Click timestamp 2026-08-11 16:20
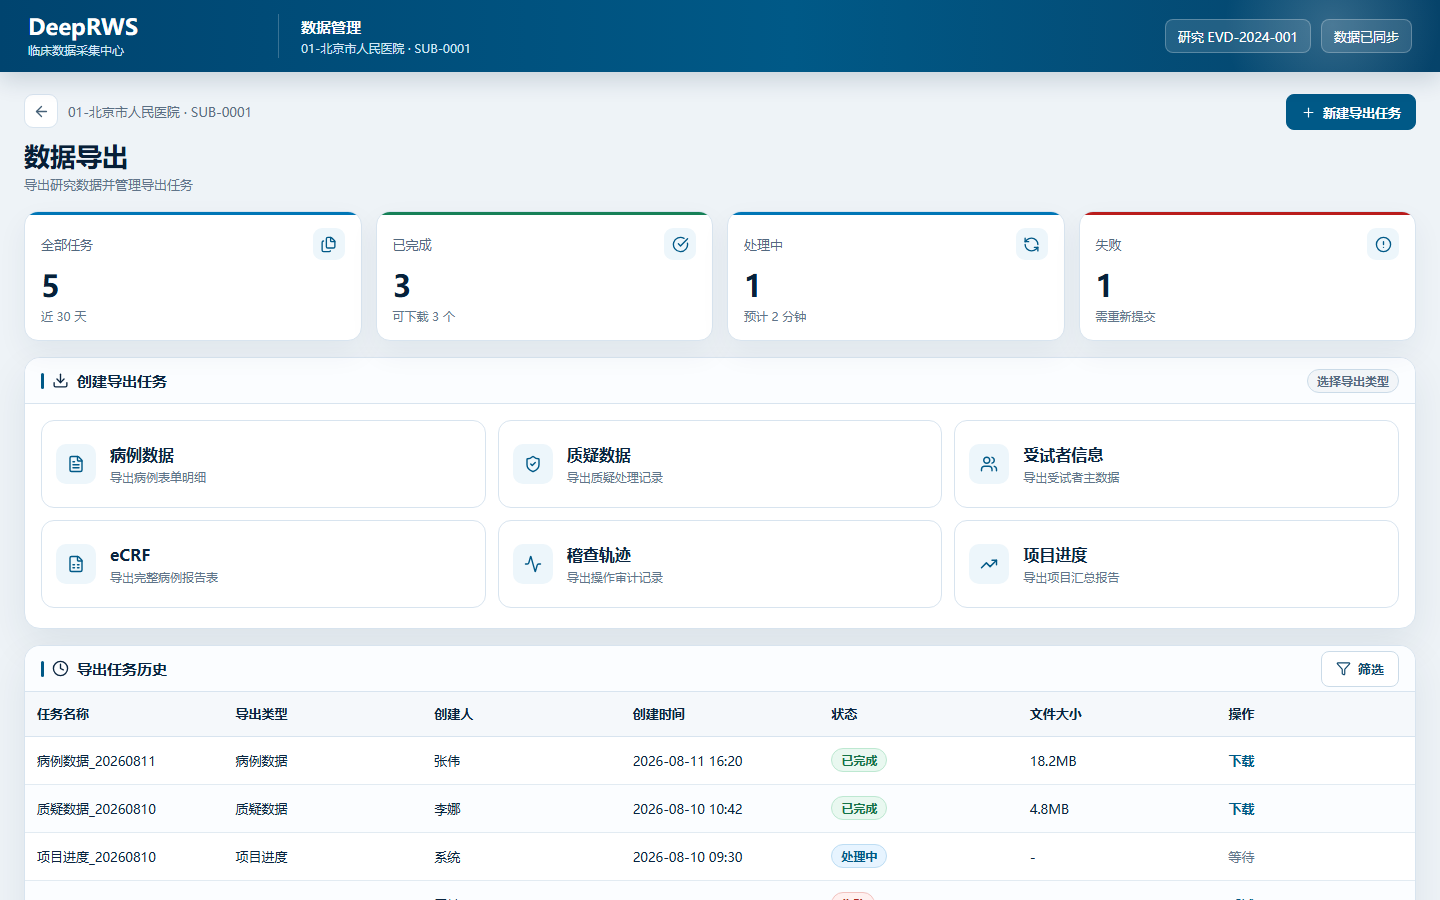Image resolution: width=1440 pixels, height=900 pixels. [x=688, y=761]
